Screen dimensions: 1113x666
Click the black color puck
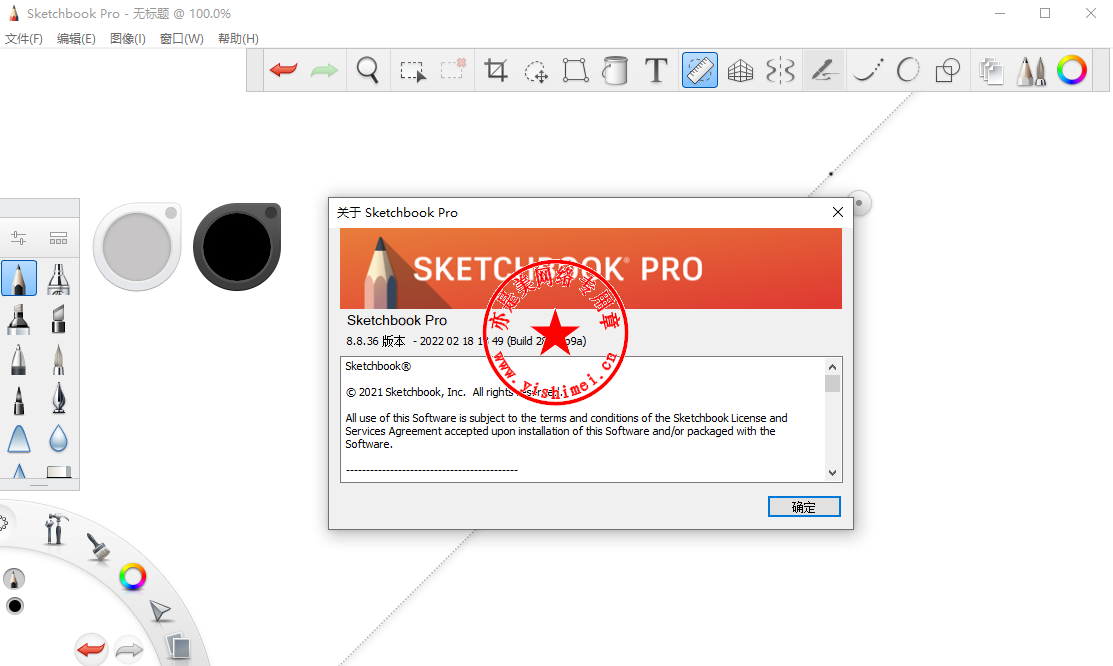click(237, 247)
